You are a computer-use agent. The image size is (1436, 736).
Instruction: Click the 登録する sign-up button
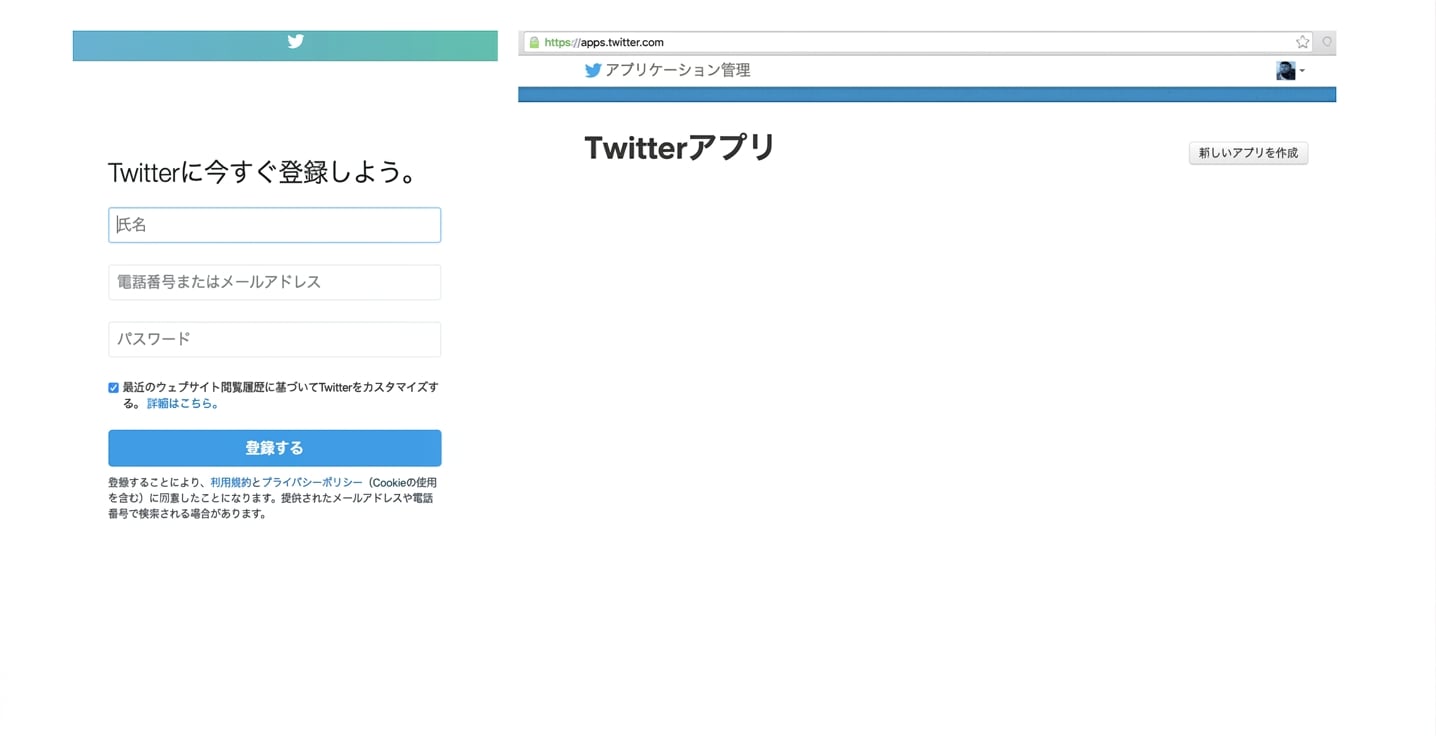(274, 448)
